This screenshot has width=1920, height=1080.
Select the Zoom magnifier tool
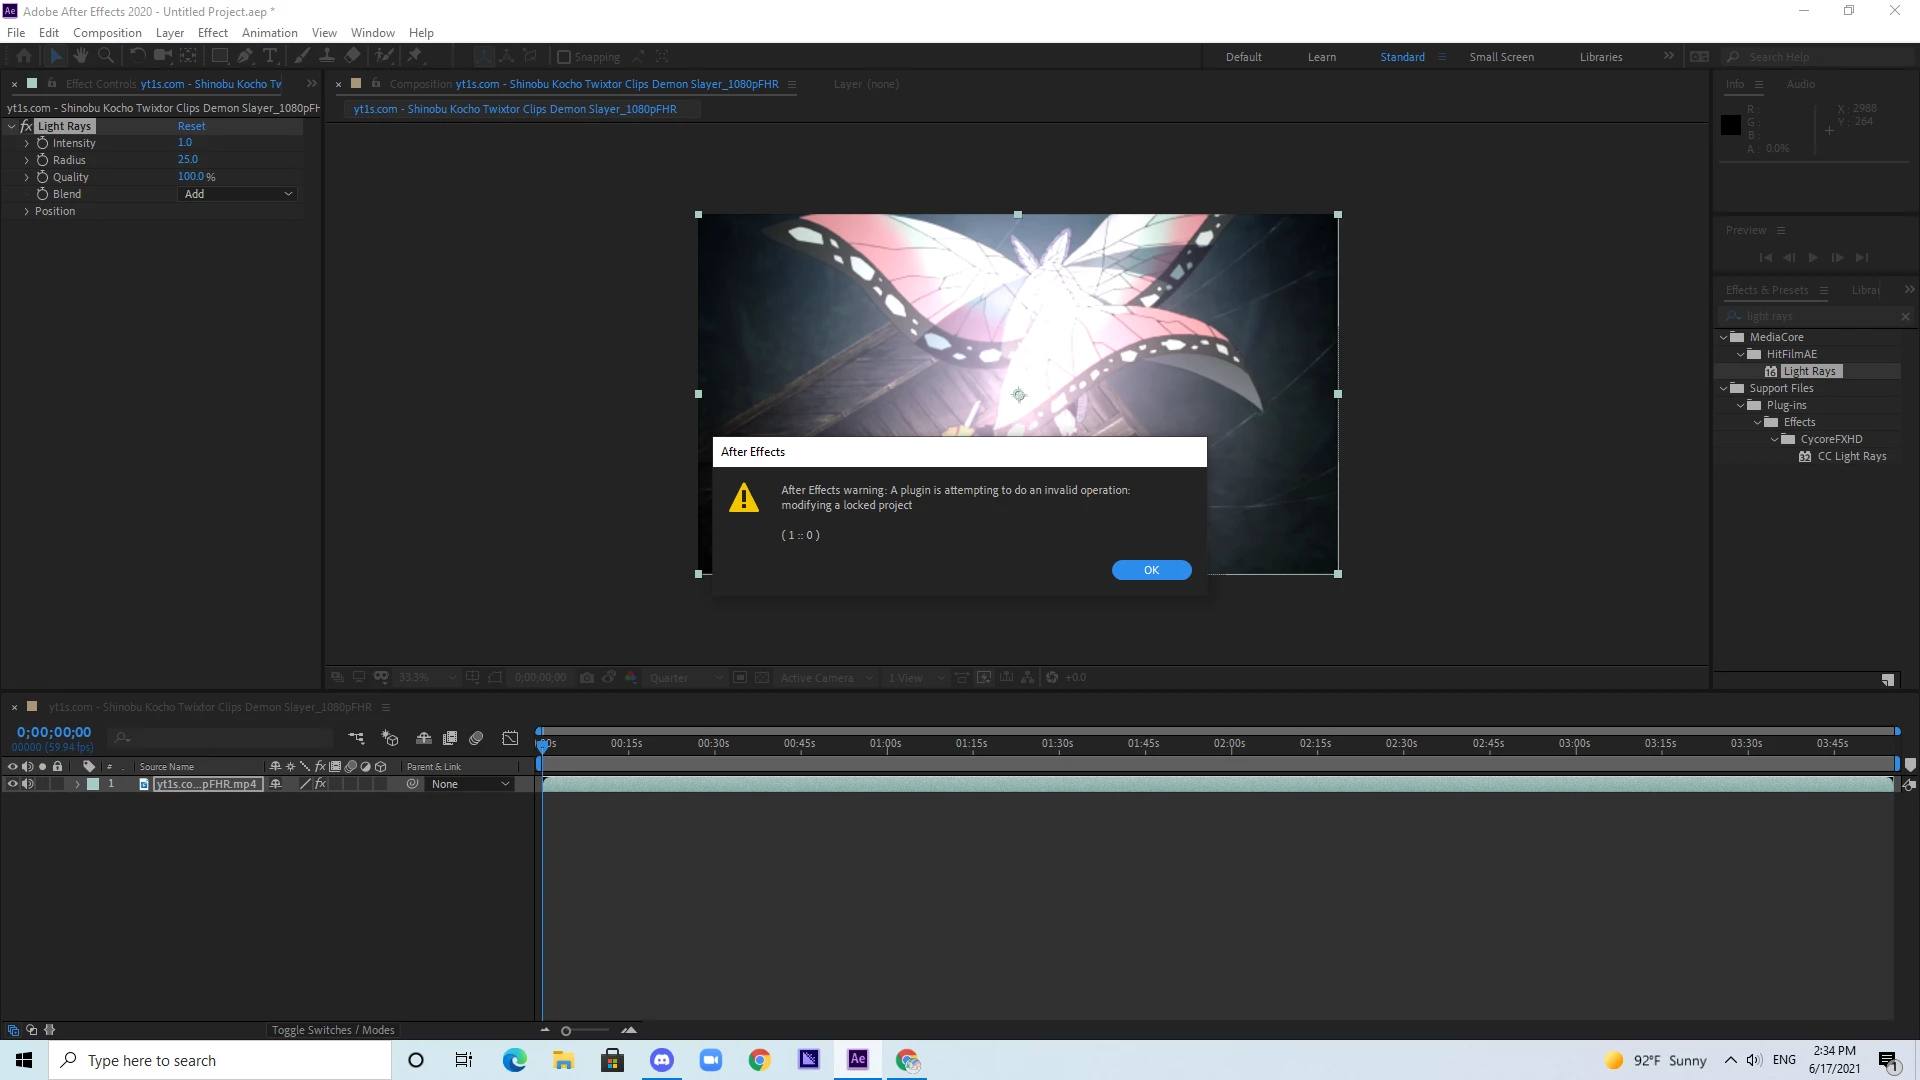105,56
